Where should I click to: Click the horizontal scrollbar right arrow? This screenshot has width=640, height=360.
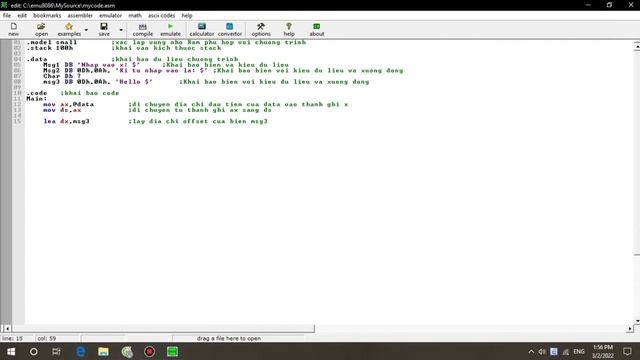630,328
